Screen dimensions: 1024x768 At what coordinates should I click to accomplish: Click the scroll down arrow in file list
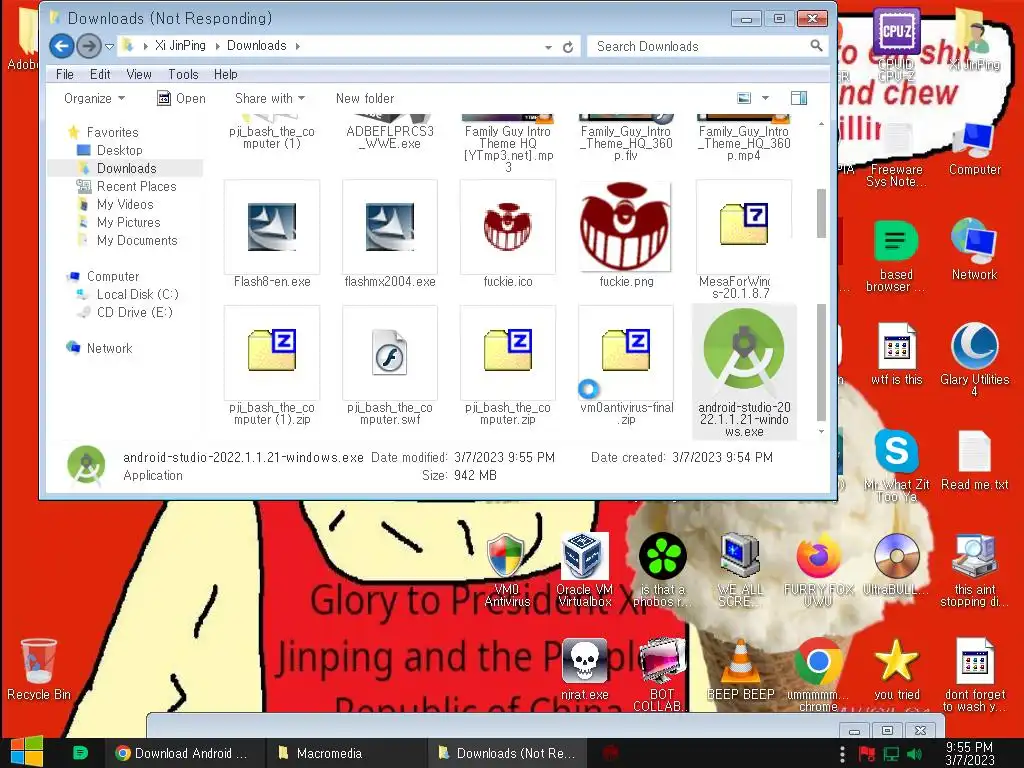tap(821, 432)
